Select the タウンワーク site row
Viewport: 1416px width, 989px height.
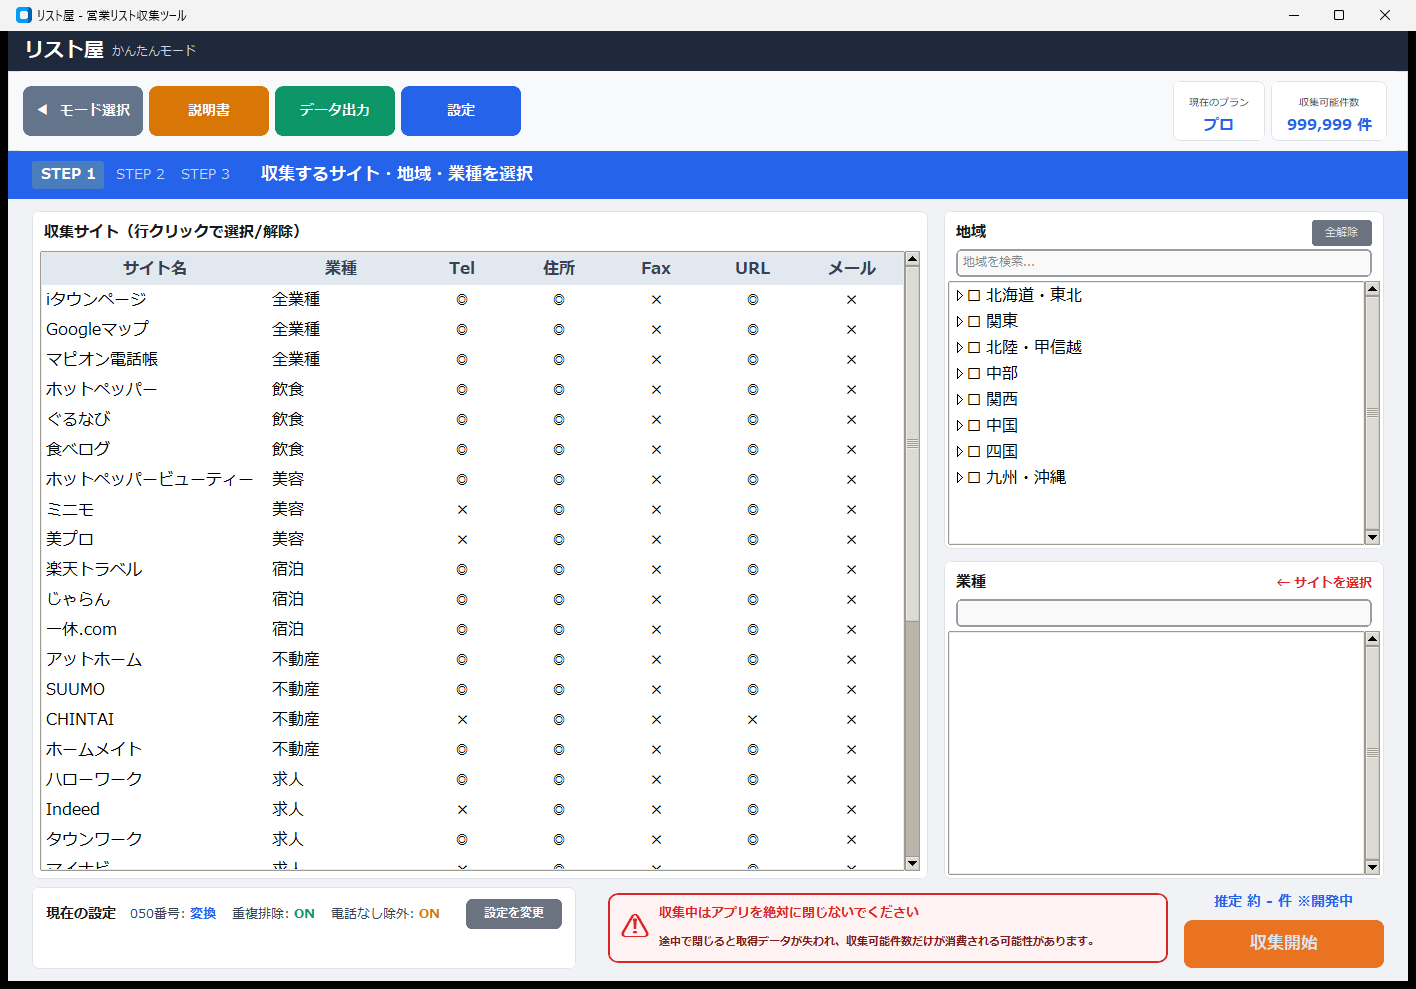472,840
